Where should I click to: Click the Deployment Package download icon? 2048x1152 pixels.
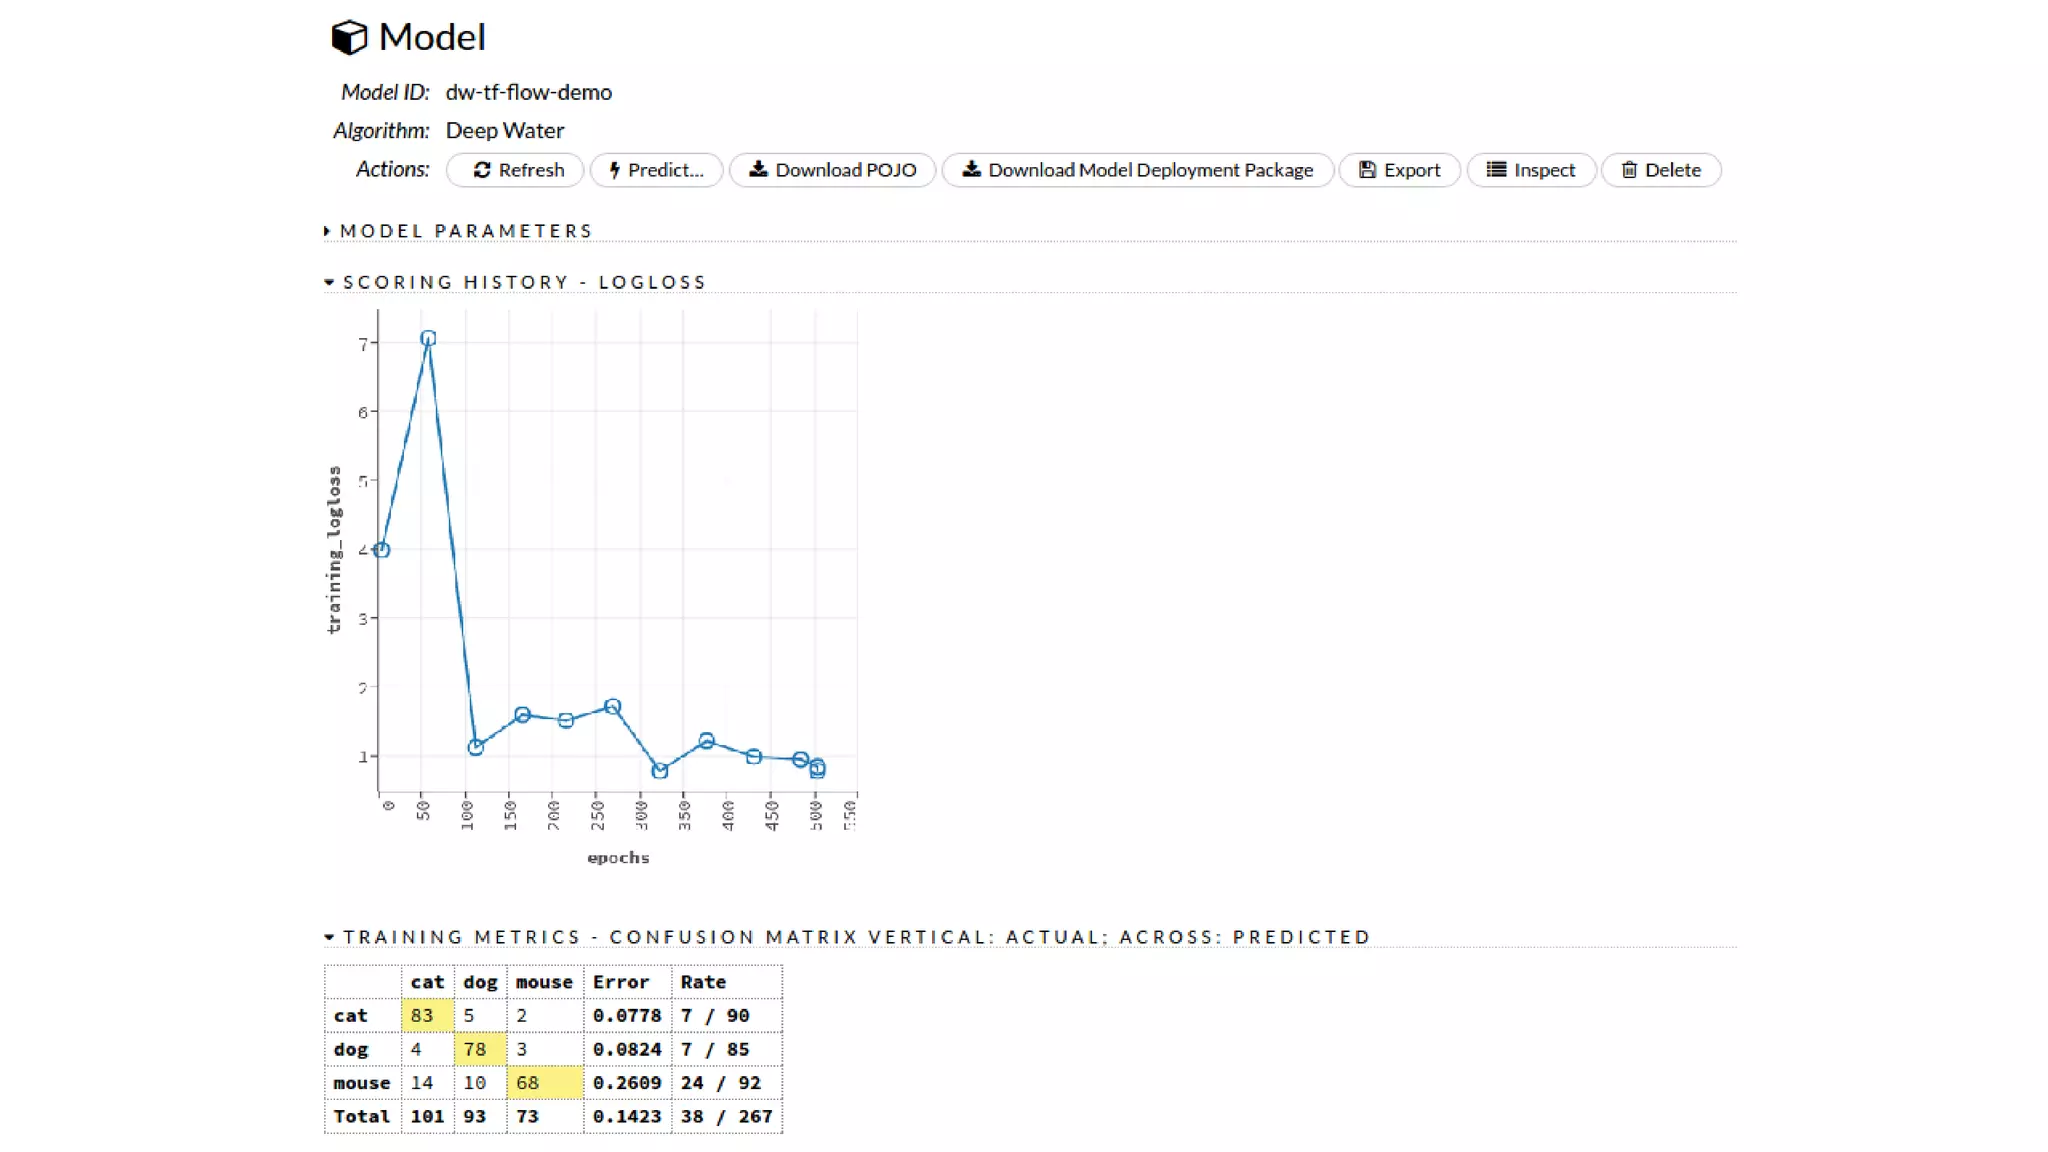pyautogui.click(x=971, y=169)
